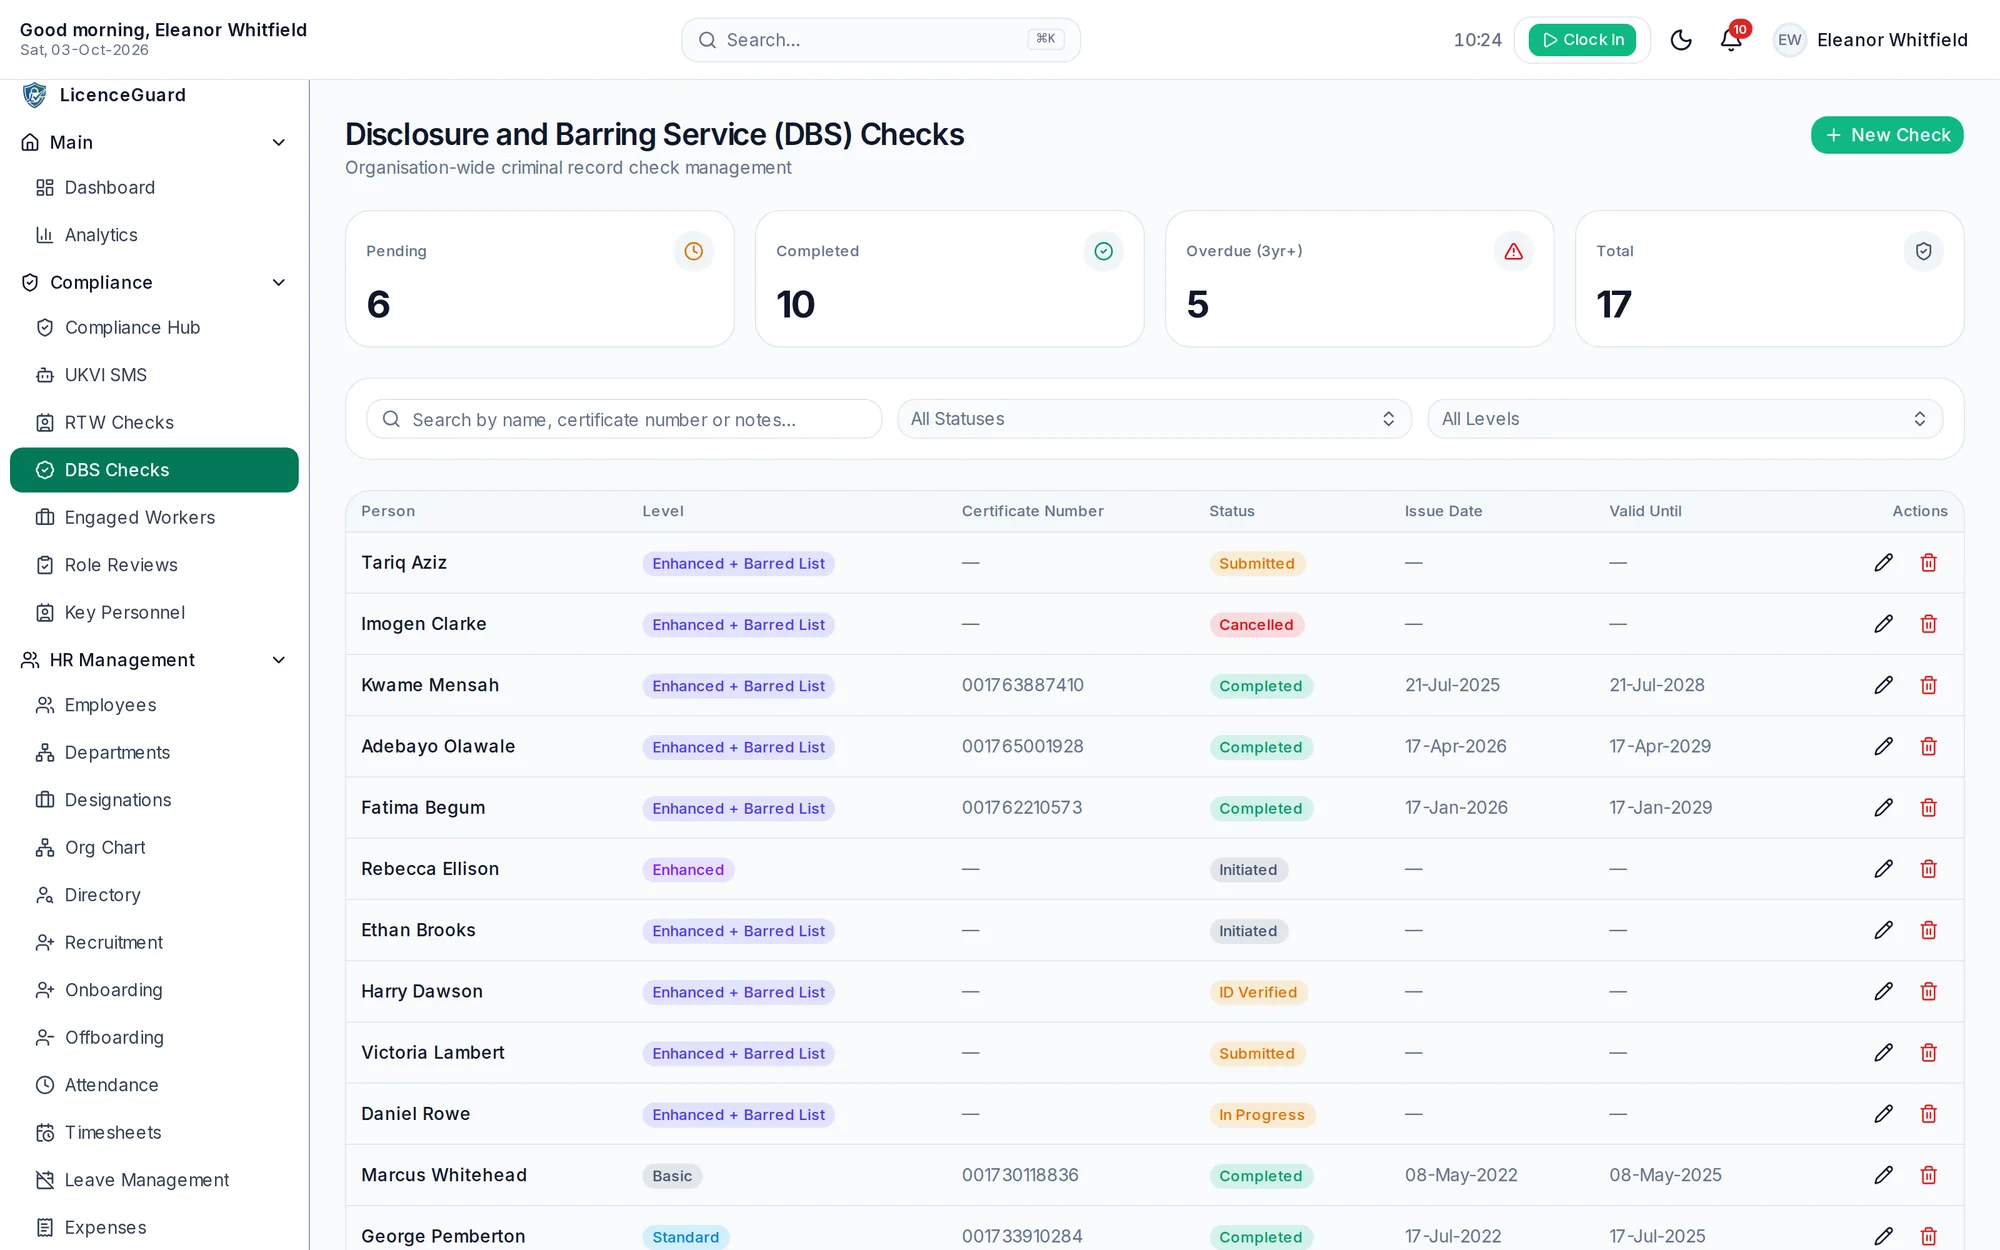This screenshot has height=1250, width=2000.
Task: Open the All Levels dropdown
Action: [x=1685, y=419]
